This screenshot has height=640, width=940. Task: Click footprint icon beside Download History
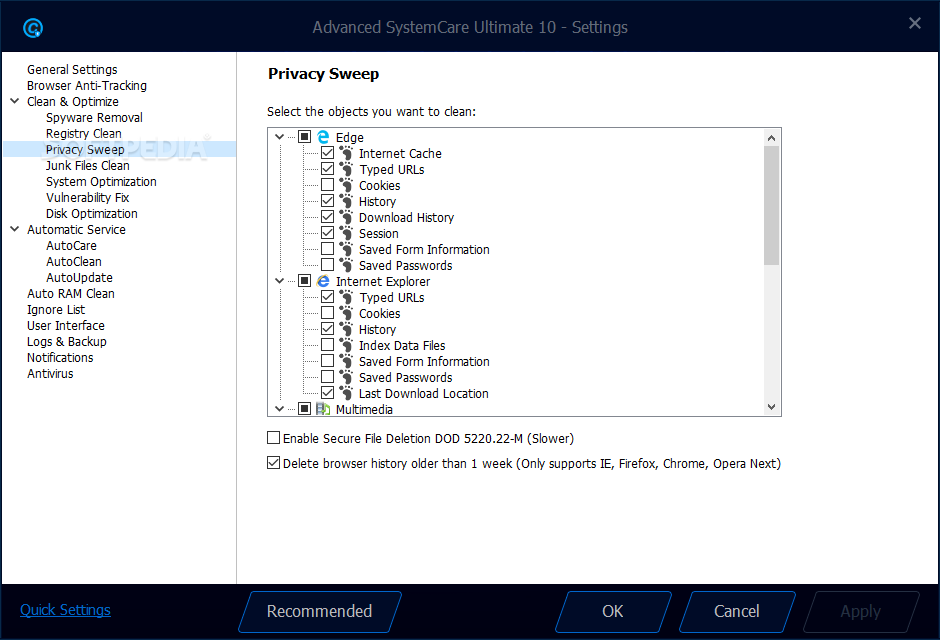(x=346, y=218)
